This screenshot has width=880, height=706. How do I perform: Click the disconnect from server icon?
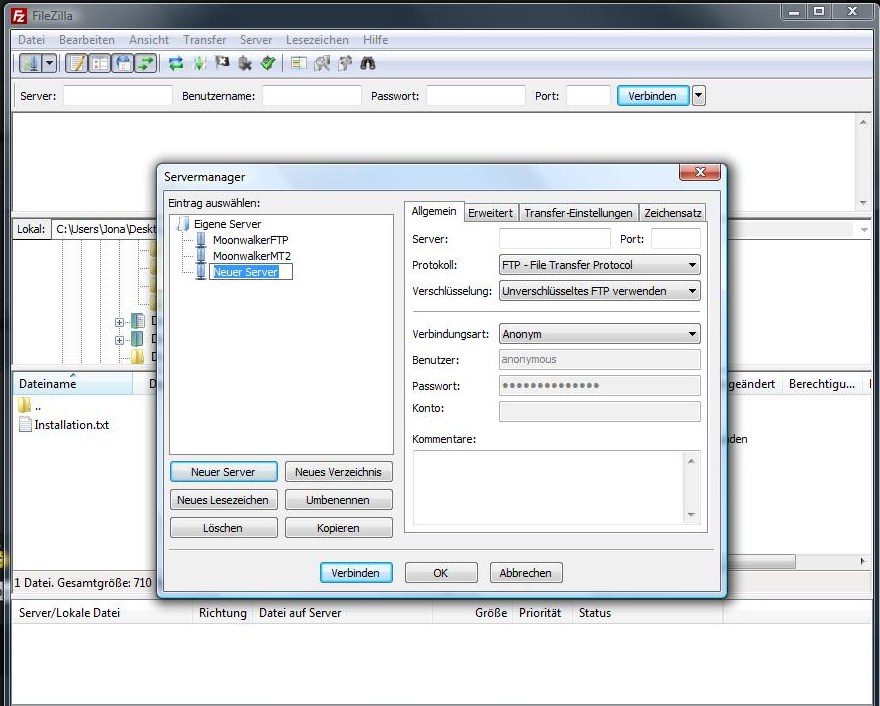pos(245,63)
